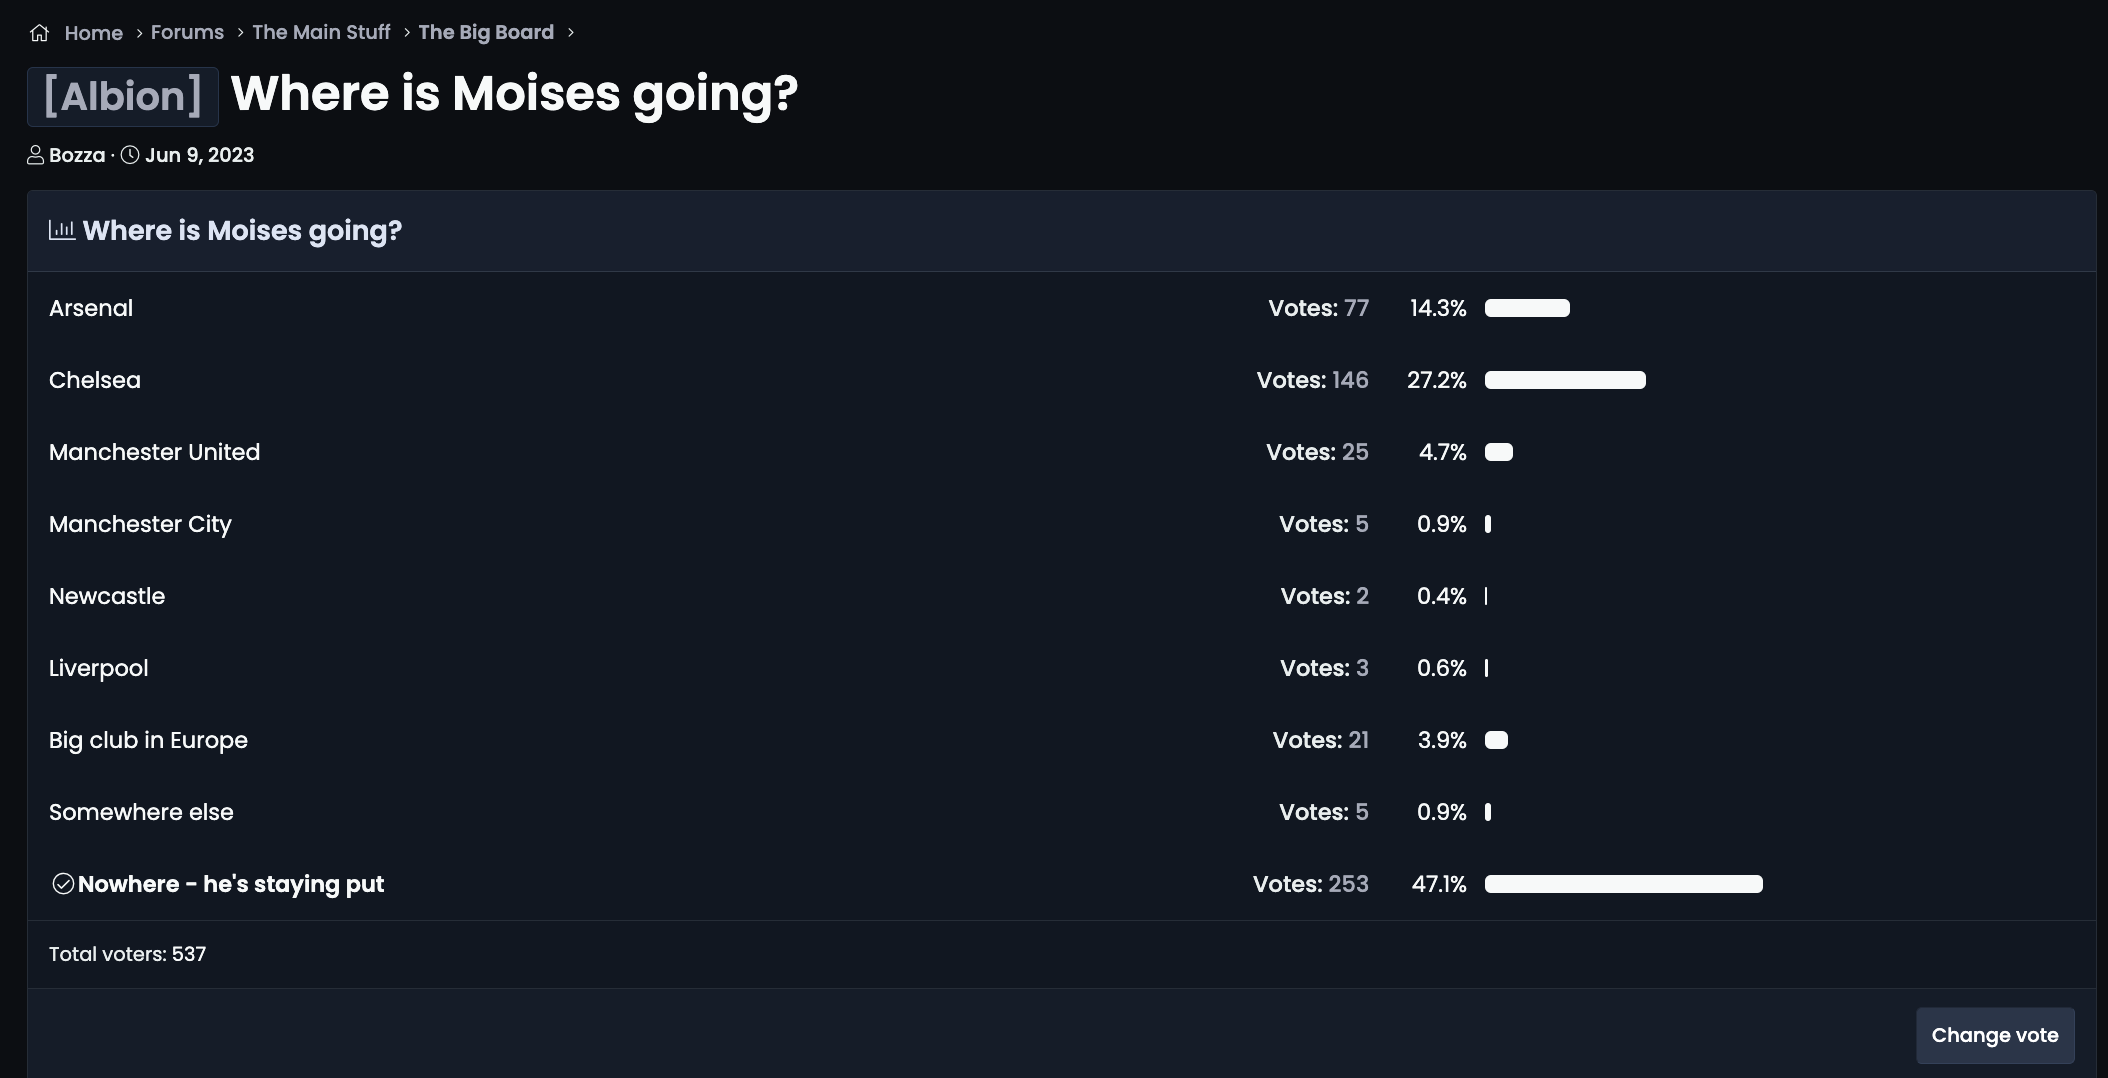Click the user icon beside Bozza
The height and width of the screenshot is (1078, 2108).
[x=35, y=155]
